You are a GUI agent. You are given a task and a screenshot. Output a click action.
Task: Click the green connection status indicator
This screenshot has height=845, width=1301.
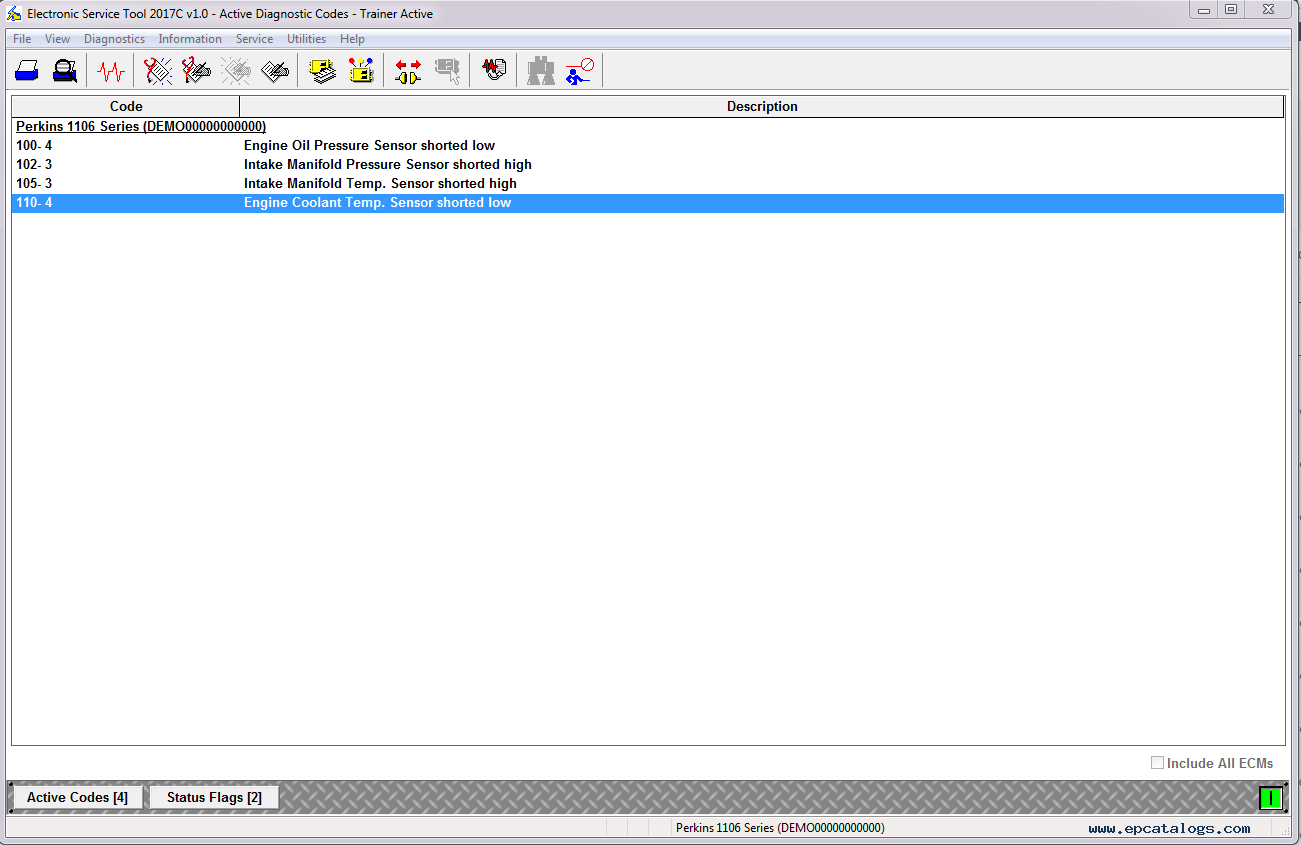[1270, 798]
